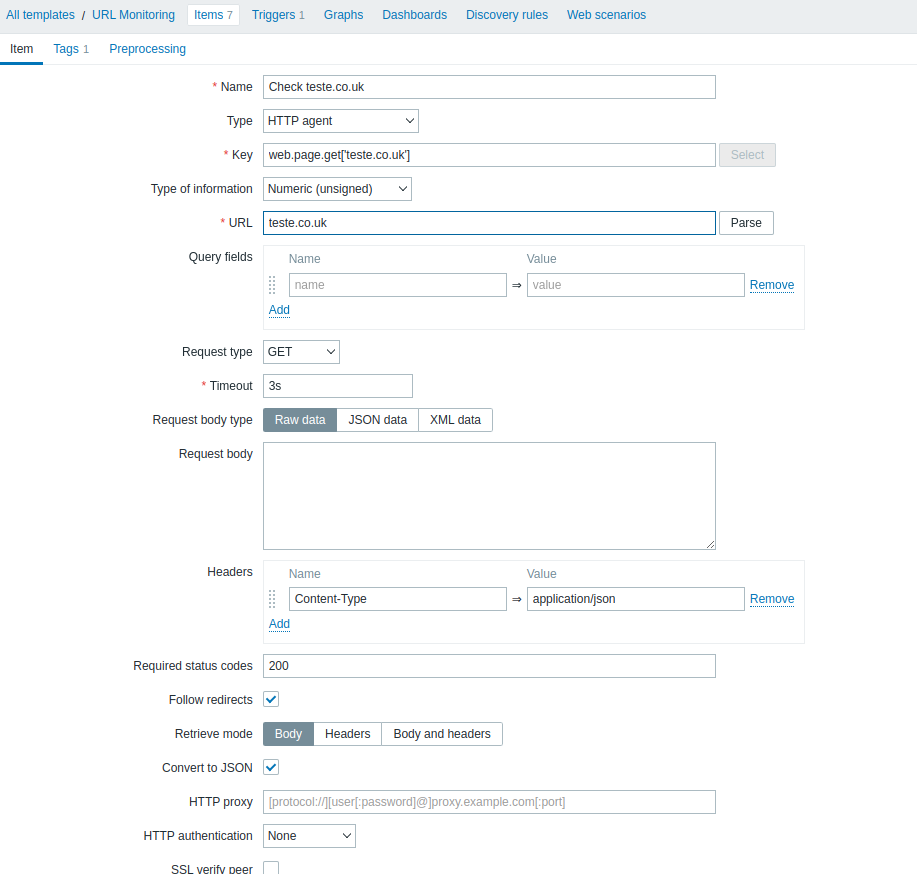
Task: Expand the Type of information dropdown
Action: [337, 189]
